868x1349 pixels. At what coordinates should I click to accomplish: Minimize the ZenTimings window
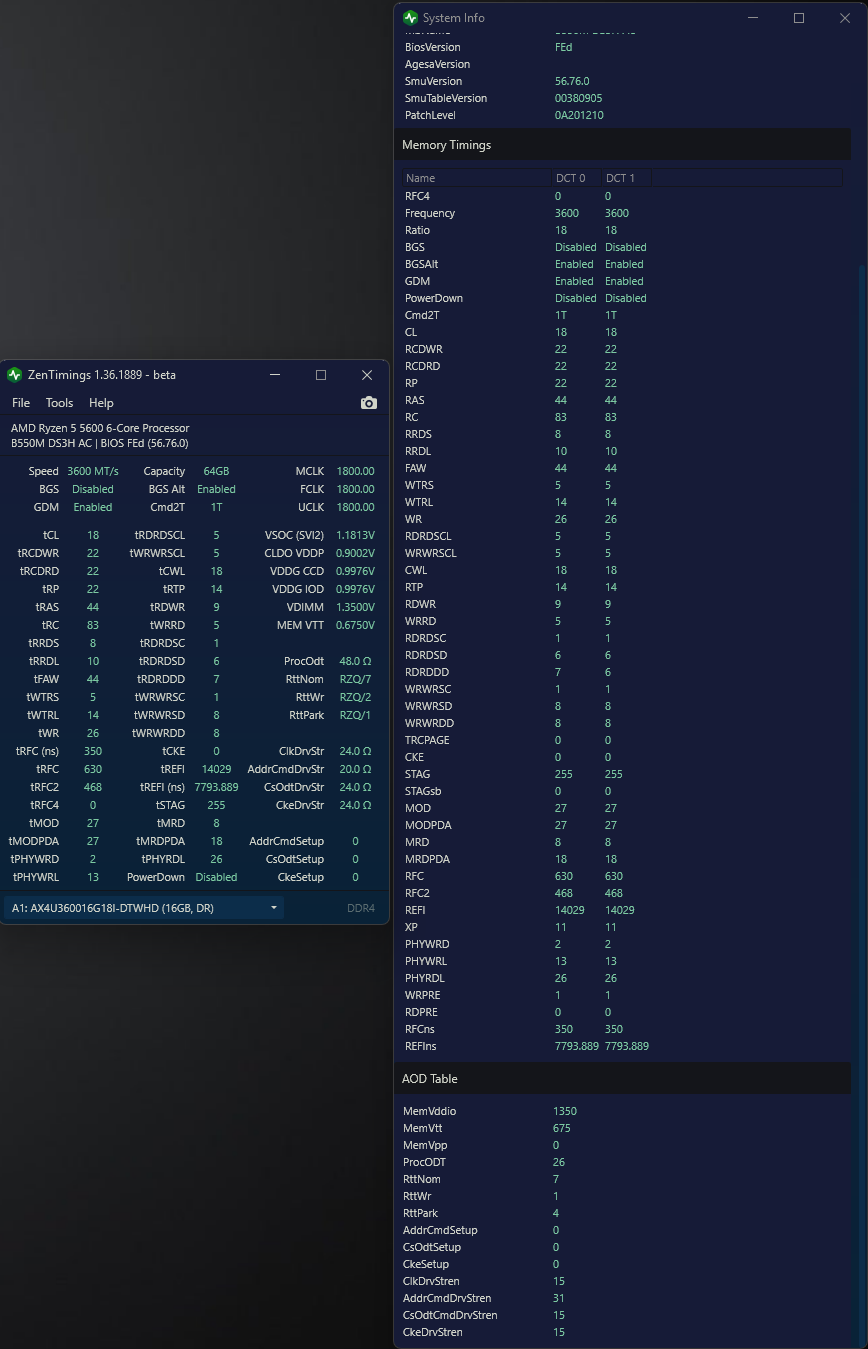(x=275, y=375)
